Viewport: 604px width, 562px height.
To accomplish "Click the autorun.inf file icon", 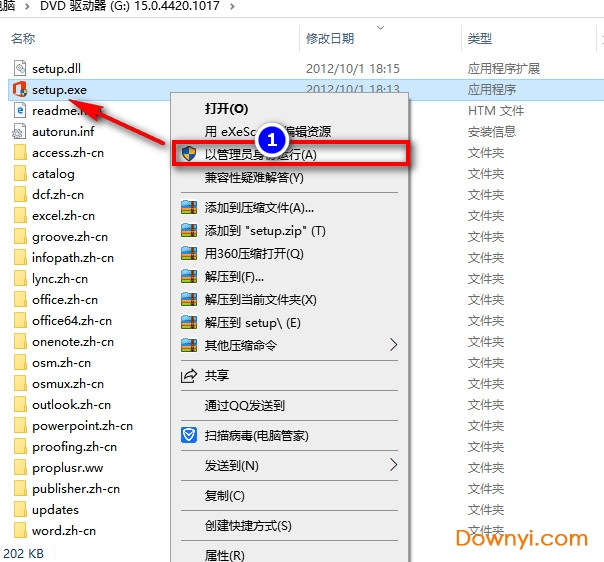I will click(x=19, y=132).
